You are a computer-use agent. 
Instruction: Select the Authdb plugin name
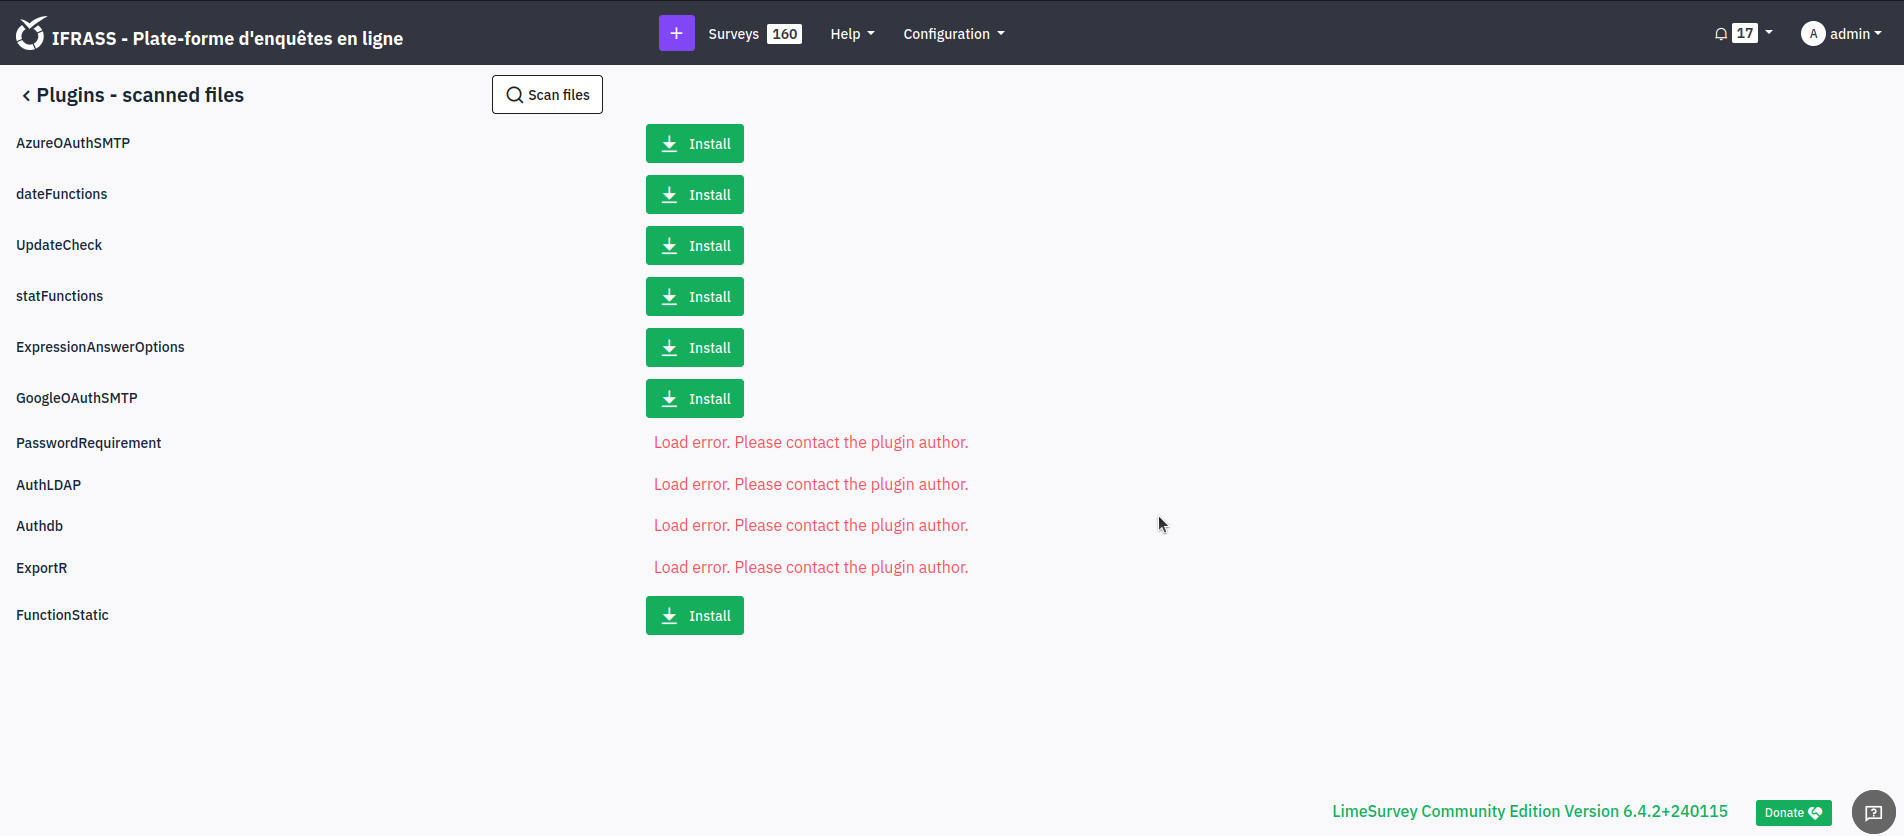[x=39, y=526]
